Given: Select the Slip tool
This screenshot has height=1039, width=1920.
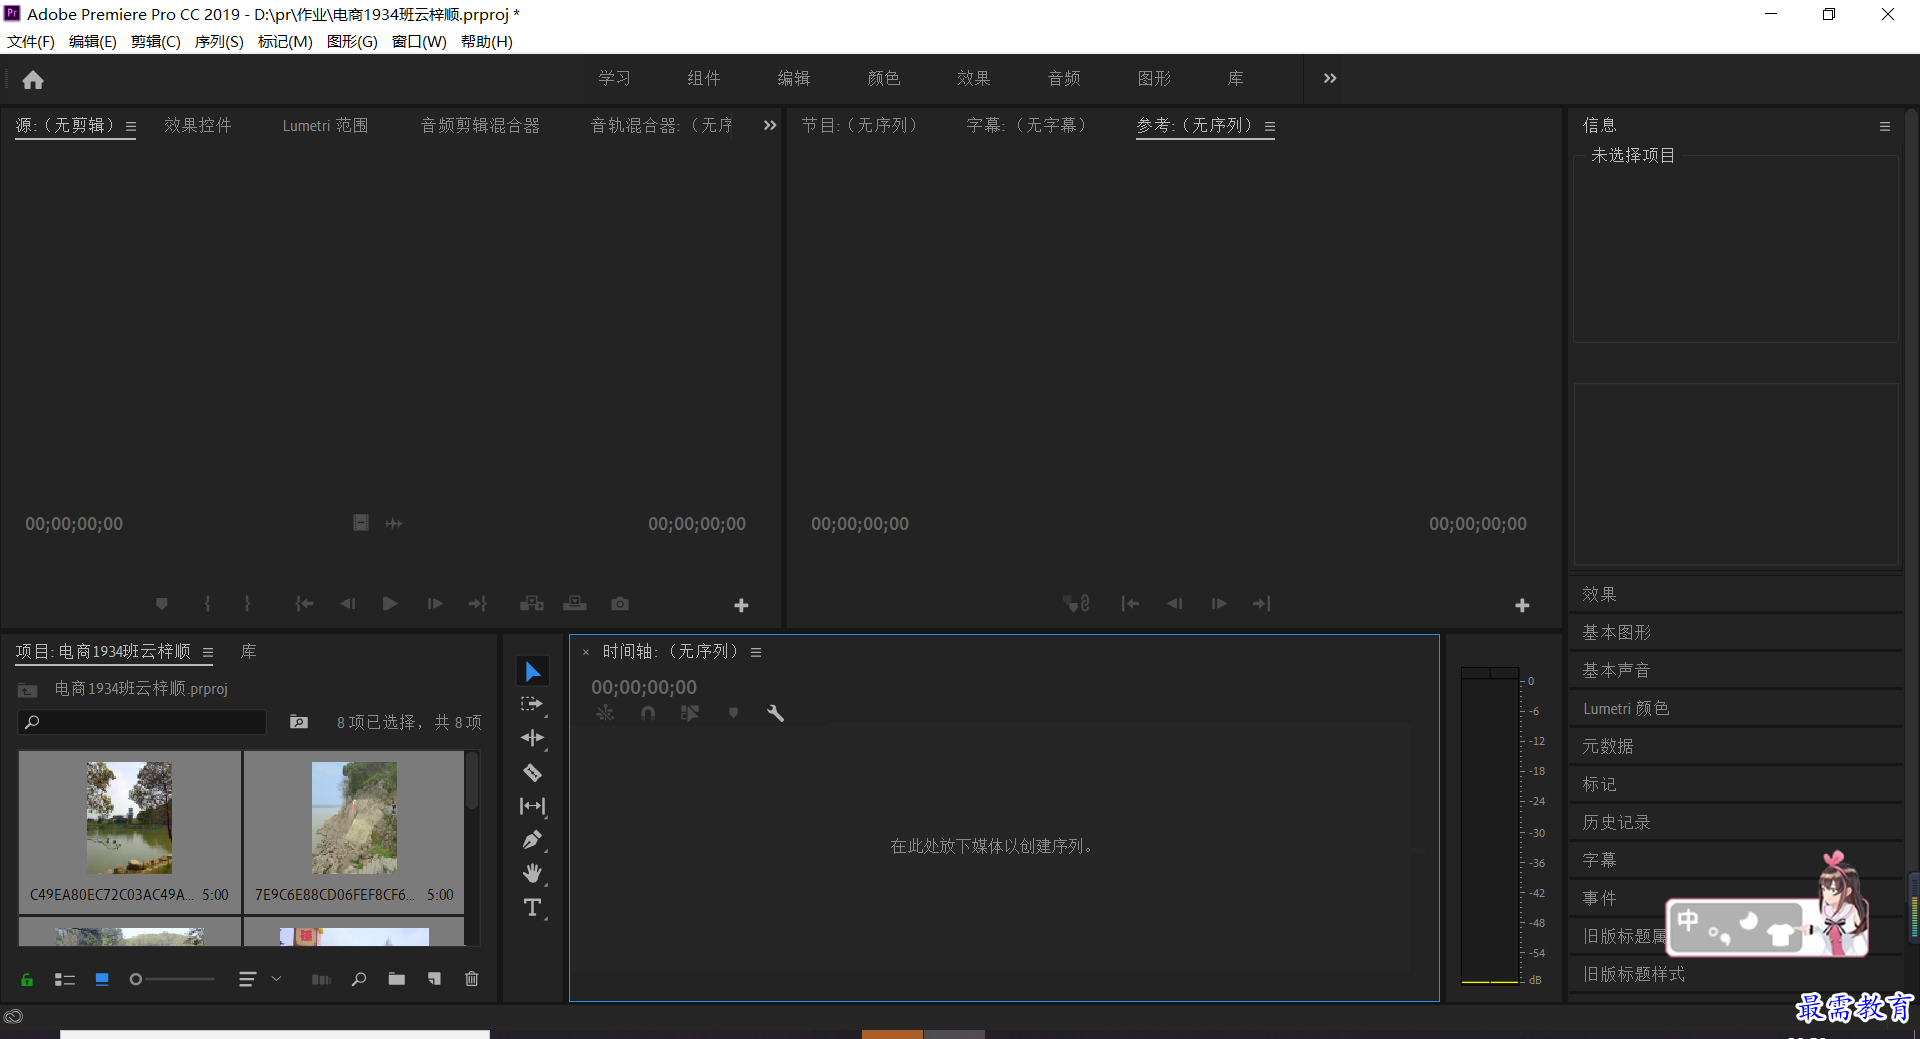Looking at the screenshot, I should (x=532, y=806).
